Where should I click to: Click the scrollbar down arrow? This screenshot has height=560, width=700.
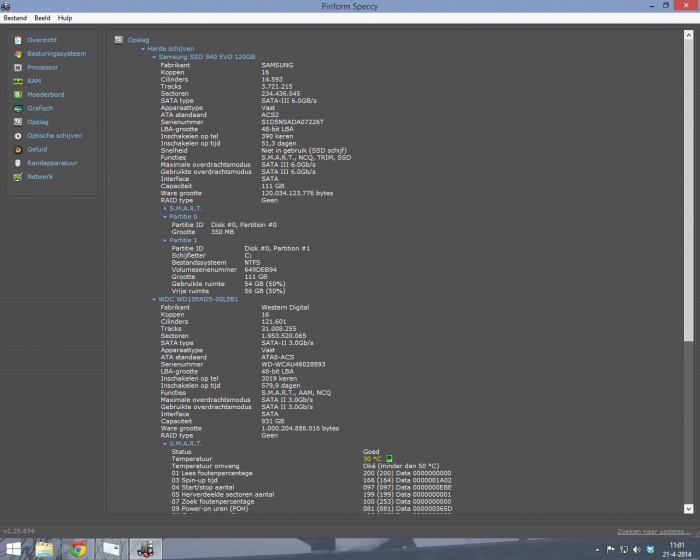point(688,509)
